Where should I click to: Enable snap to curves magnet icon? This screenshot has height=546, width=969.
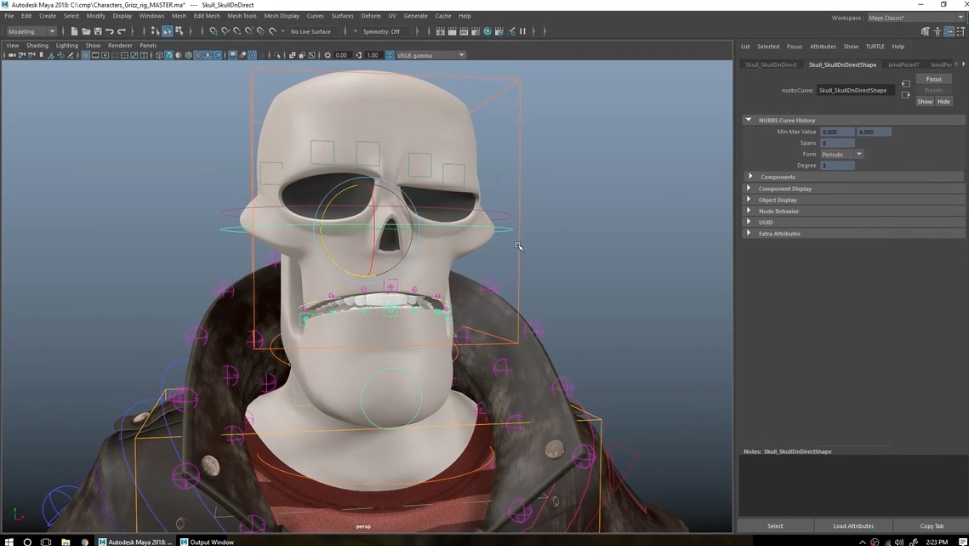pos(224,31)
